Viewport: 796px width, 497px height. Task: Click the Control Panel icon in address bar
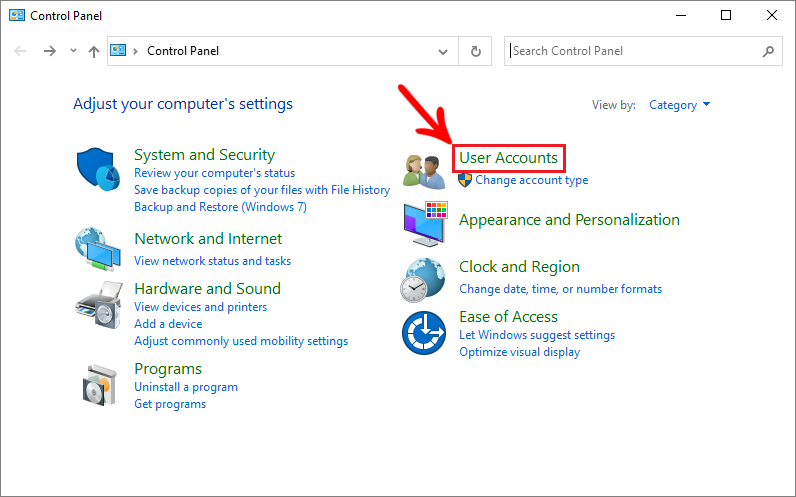point(118,50)
